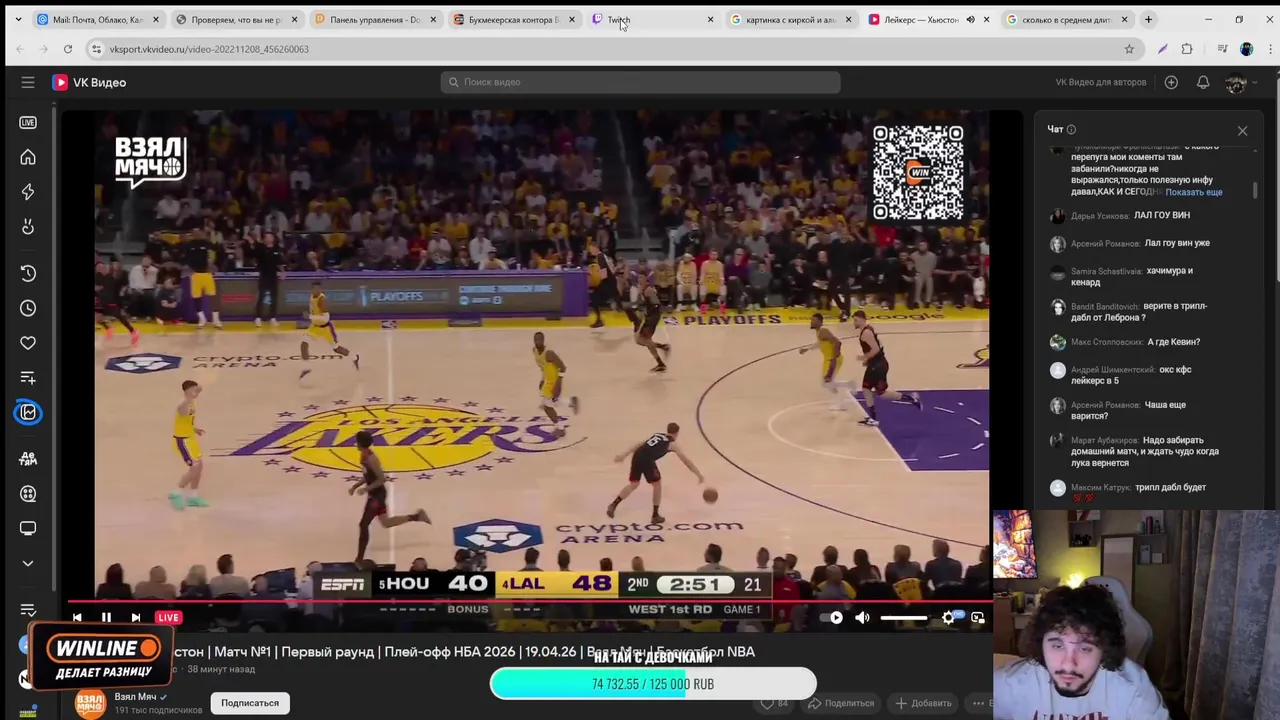Open a new browser tab
The width and height of the screenshot is (1280, 720).
1148,19
